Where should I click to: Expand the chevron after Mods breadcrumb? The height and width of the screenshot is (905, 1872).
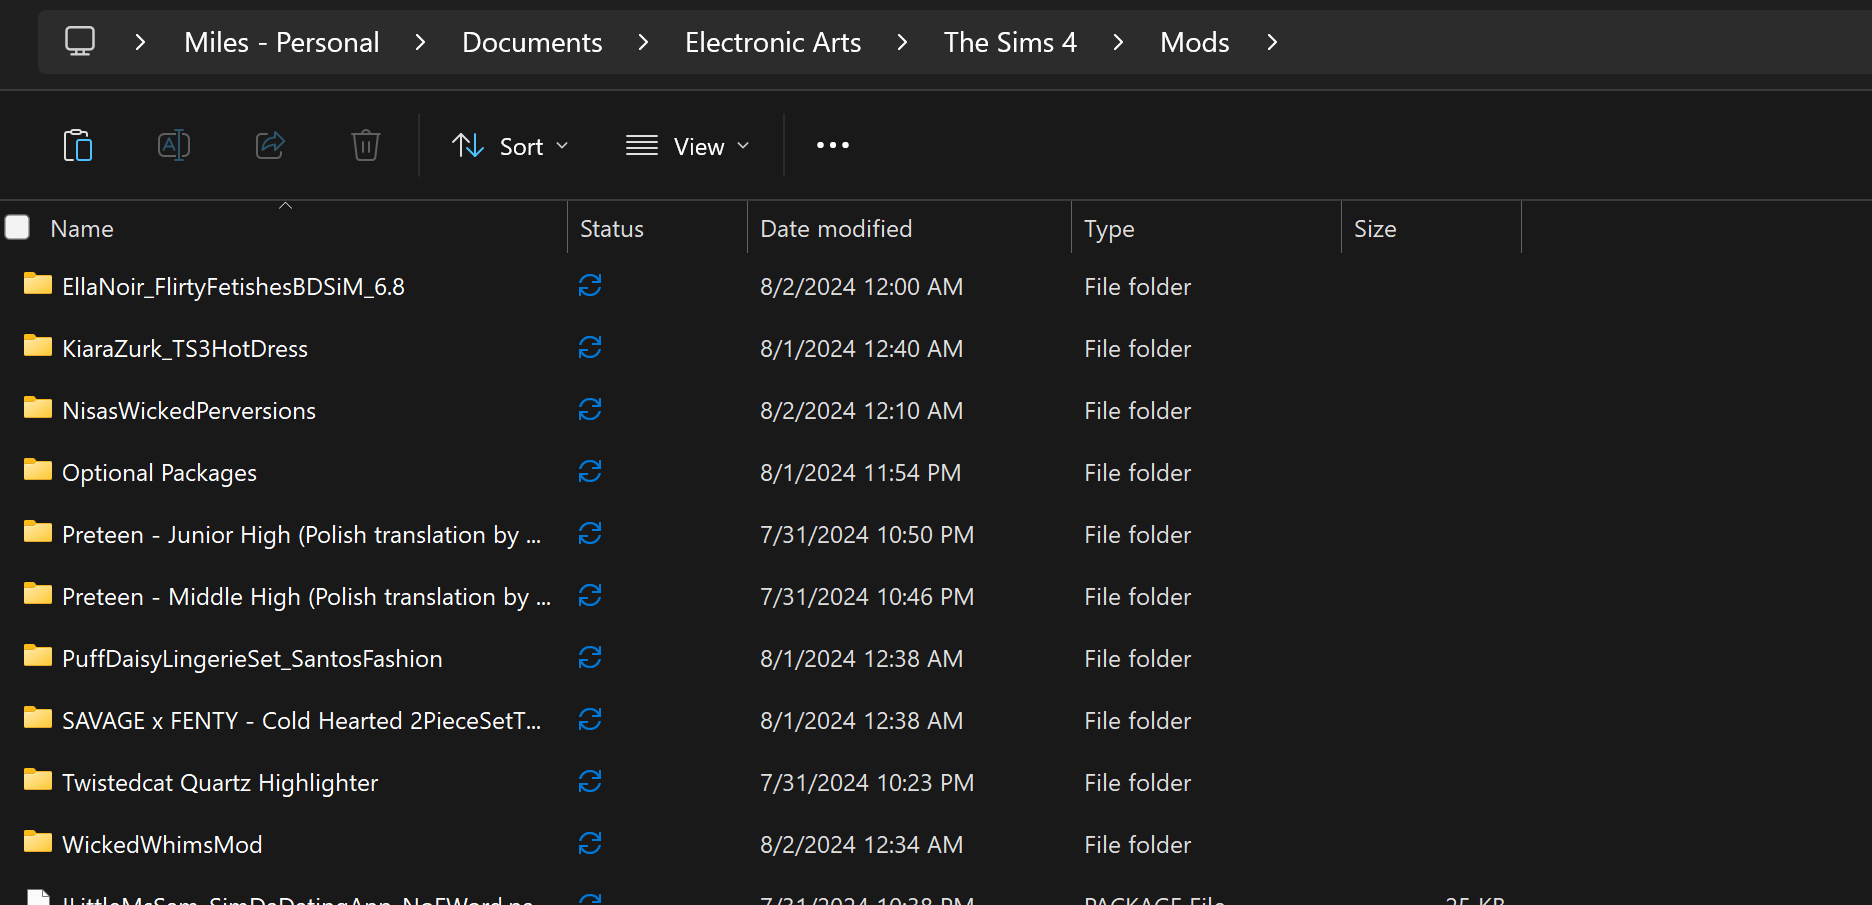(x=1272, y=42)
